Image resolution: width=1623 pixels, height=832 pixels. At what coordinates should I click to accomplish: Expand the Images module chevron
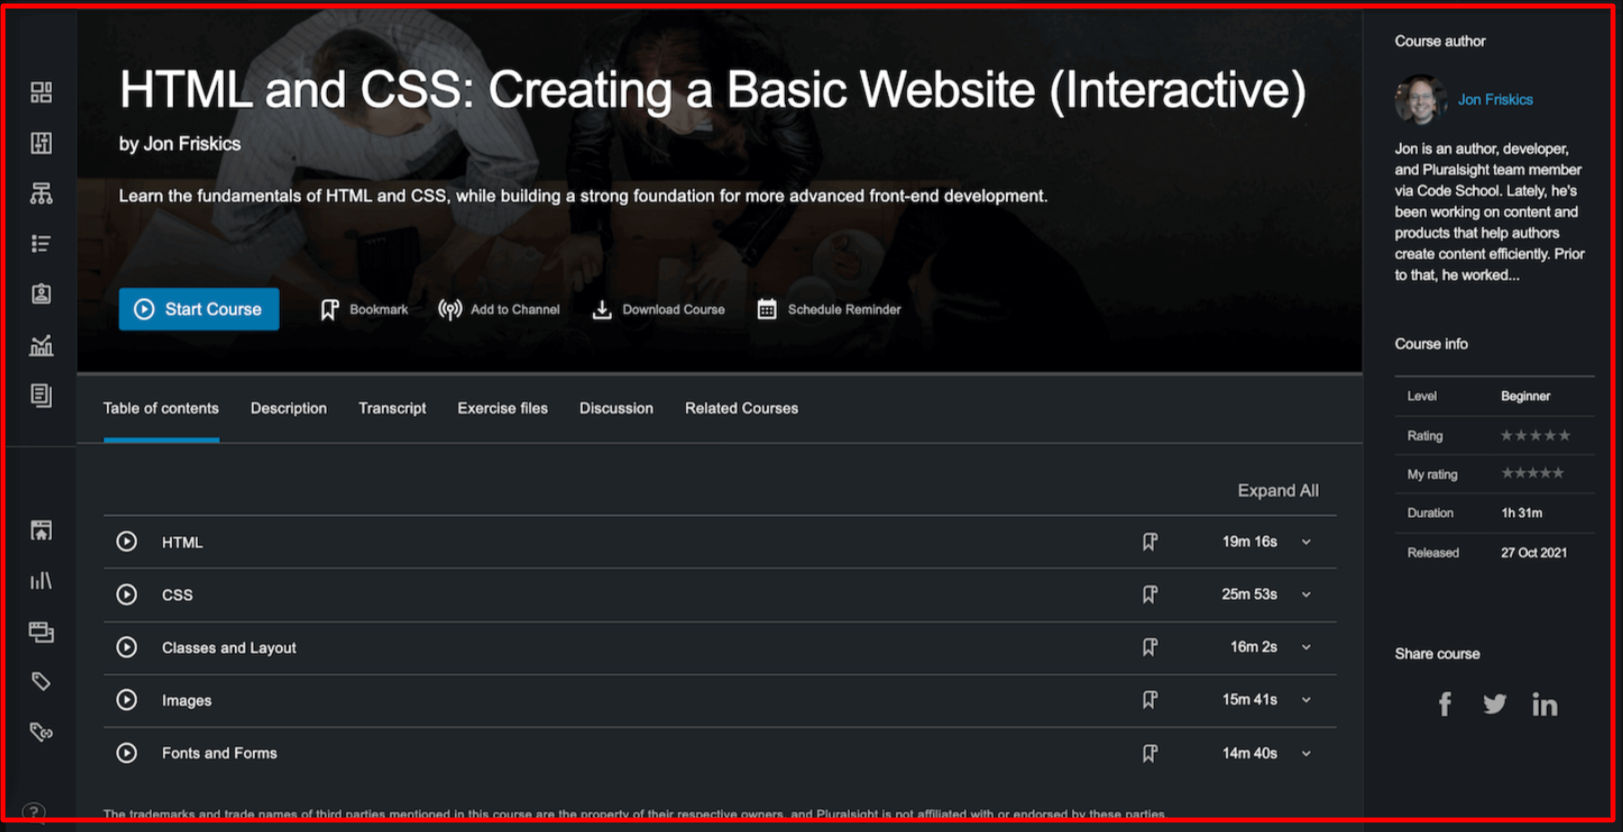click(1306, 700)
